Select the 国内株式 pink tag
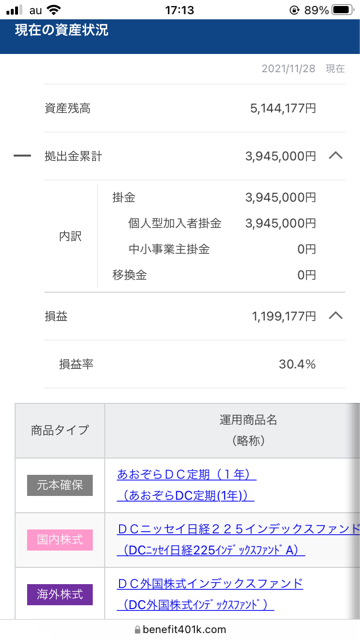This screenshot has width=360, height=640. (60, 540)
